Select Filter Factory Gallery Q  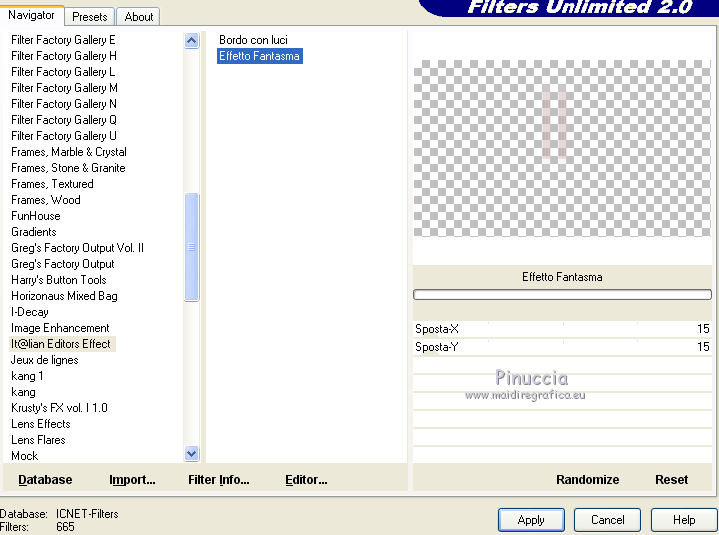click(x=64, y=120)
